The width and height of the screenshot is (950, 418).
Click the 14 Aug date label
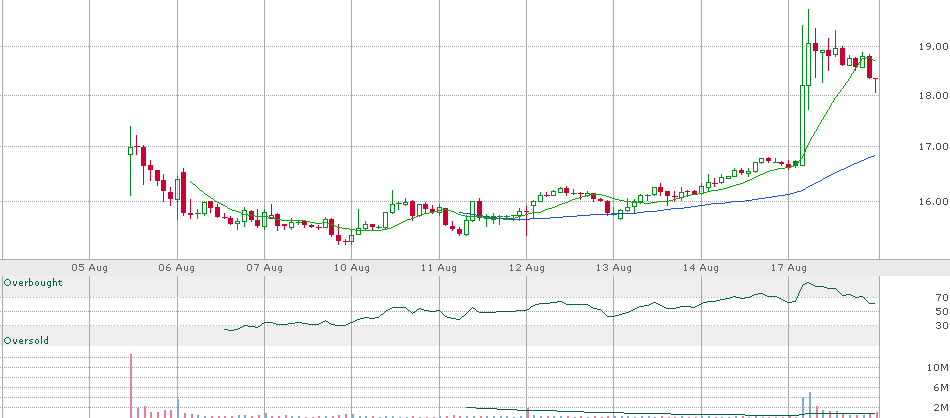click(x=701, y=267)
